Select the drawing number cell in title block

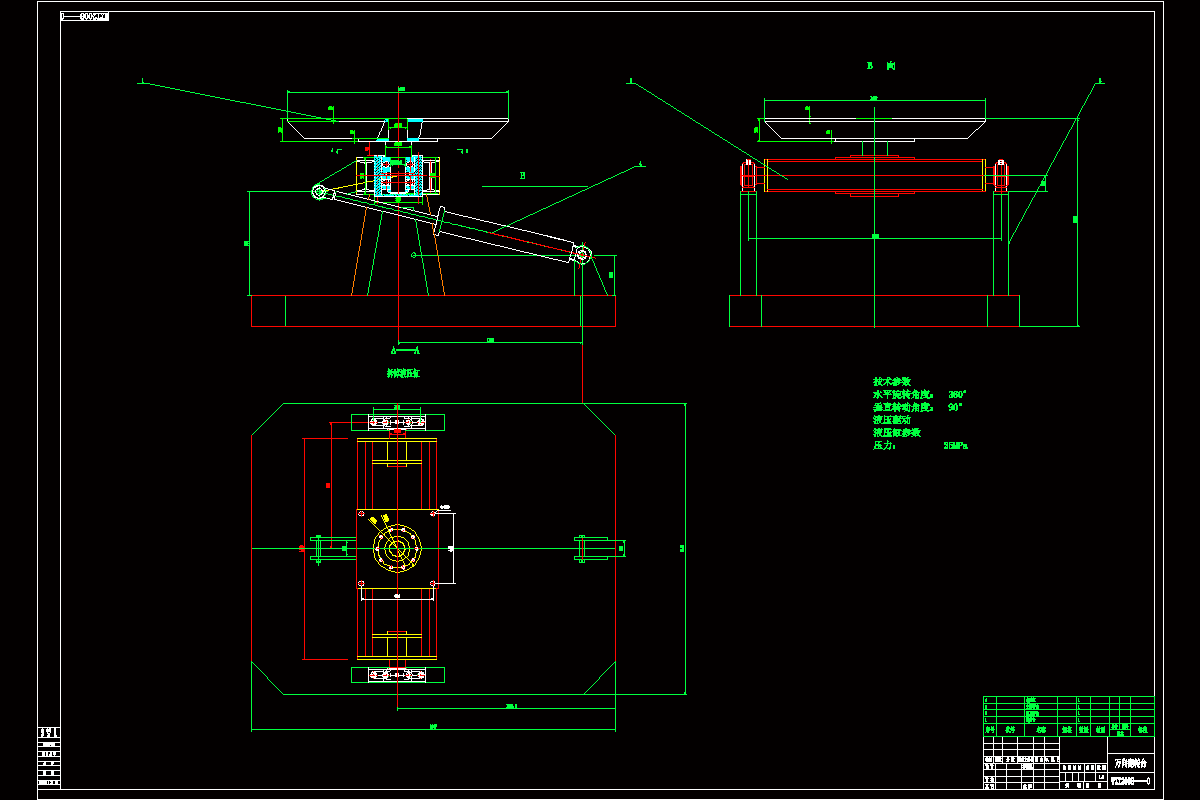point(1131,779)
